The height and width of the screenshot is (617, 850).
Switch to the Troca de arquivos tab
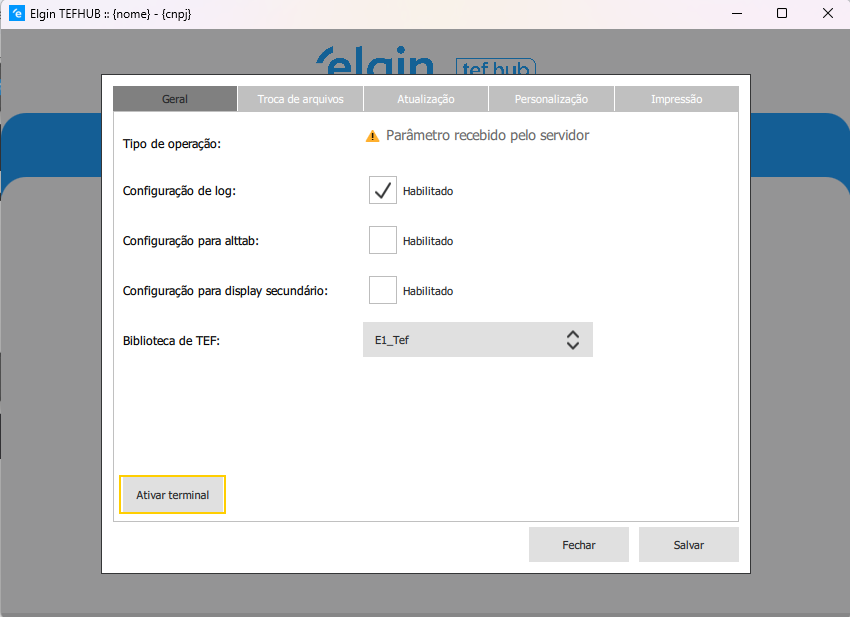pyautogui.click(x=300, y=99)
